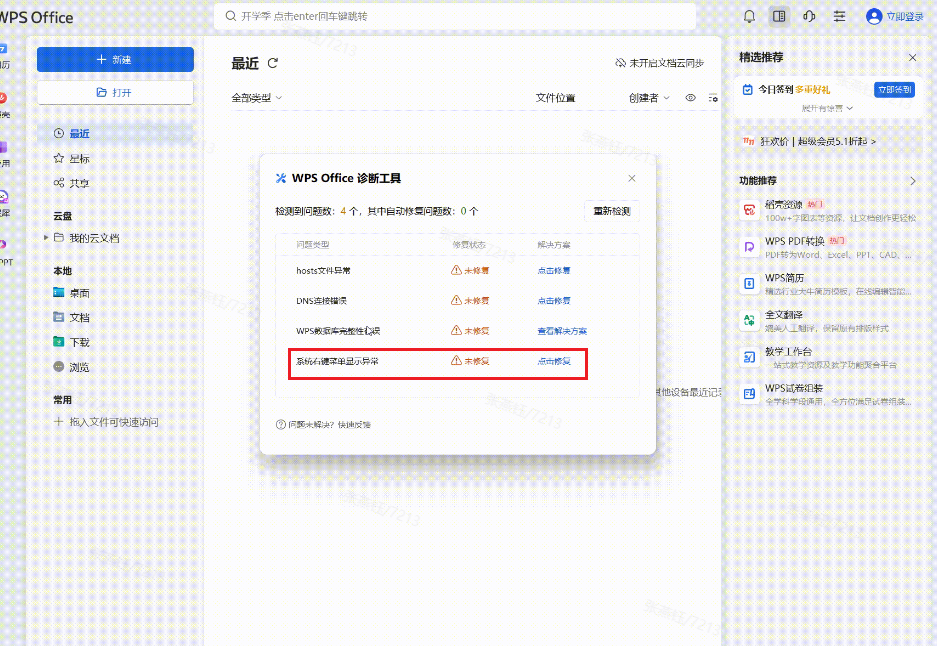Click 点击修复 for hosts文件异常
Viewport: 937px width, 646px height.
tap(554, 270)
